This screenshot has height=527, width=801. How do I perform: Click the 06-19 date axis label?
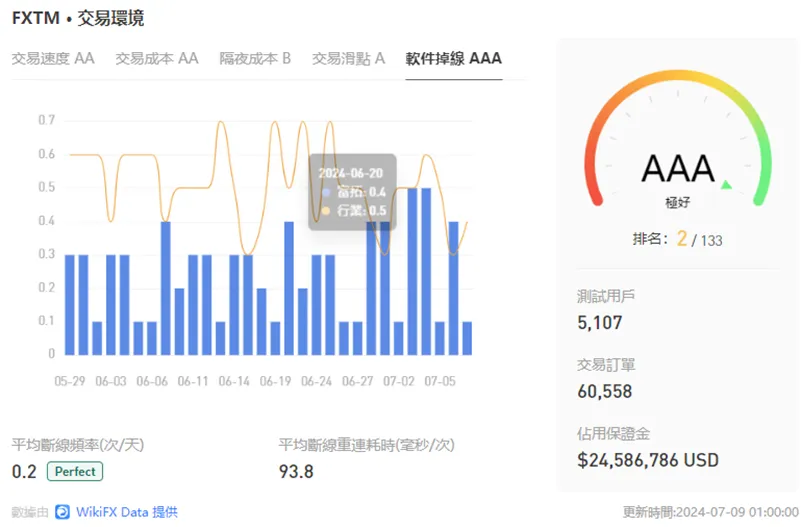point(275,381)
